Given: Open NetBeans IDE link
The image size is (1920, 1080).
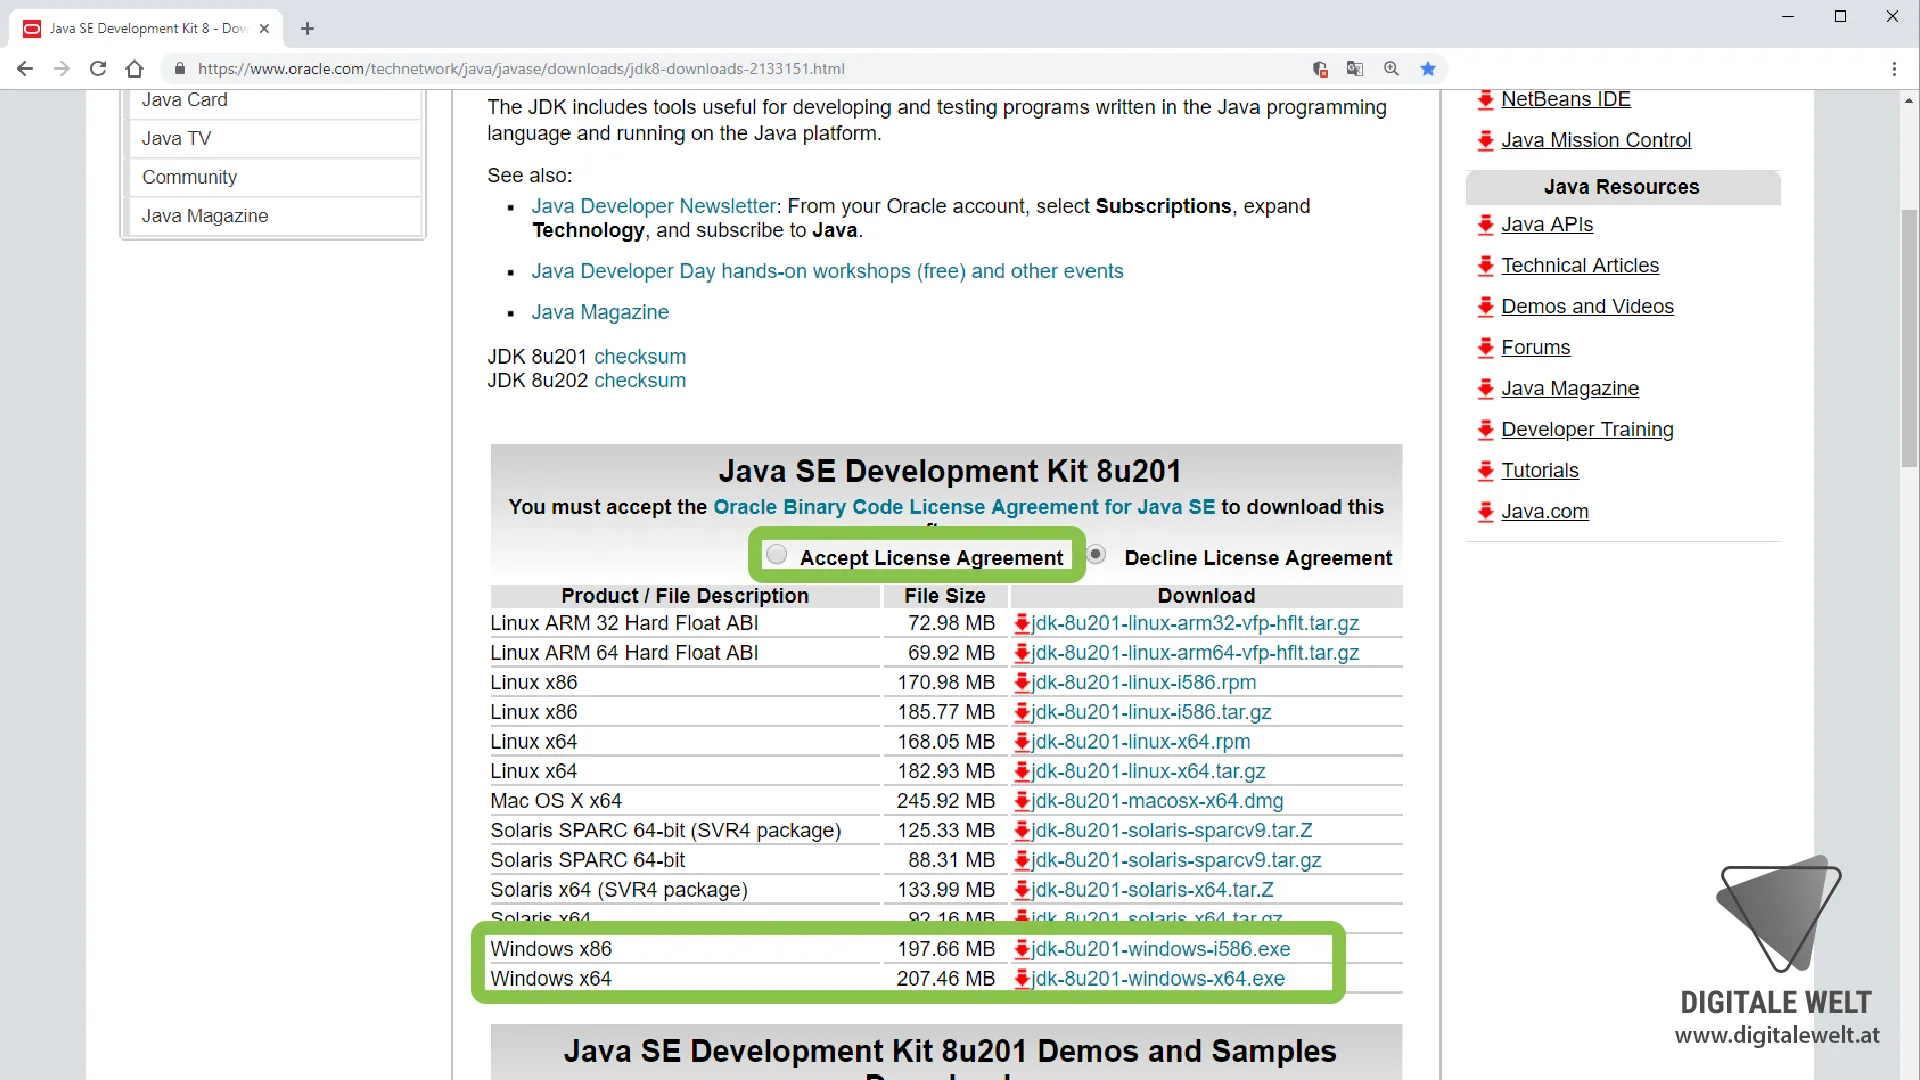Looking at the screenshot, I should tap(1566, 99).
